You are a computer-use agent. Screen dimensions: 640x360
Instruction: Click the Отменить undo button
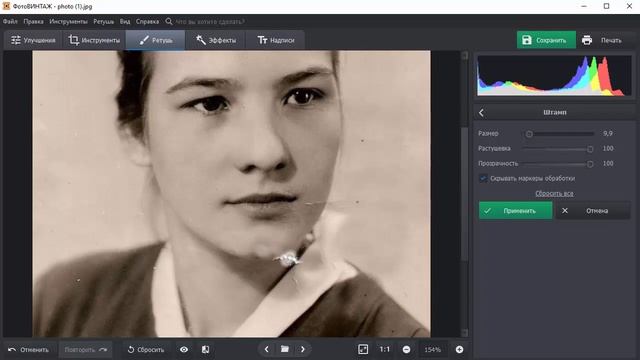(29, 349)
